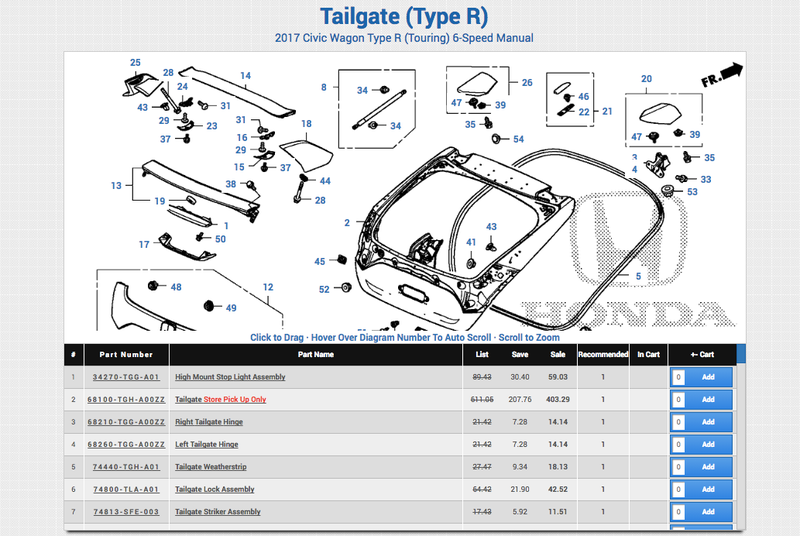Click diagram number 19 label
800x536 pixels.
point(160,201)
